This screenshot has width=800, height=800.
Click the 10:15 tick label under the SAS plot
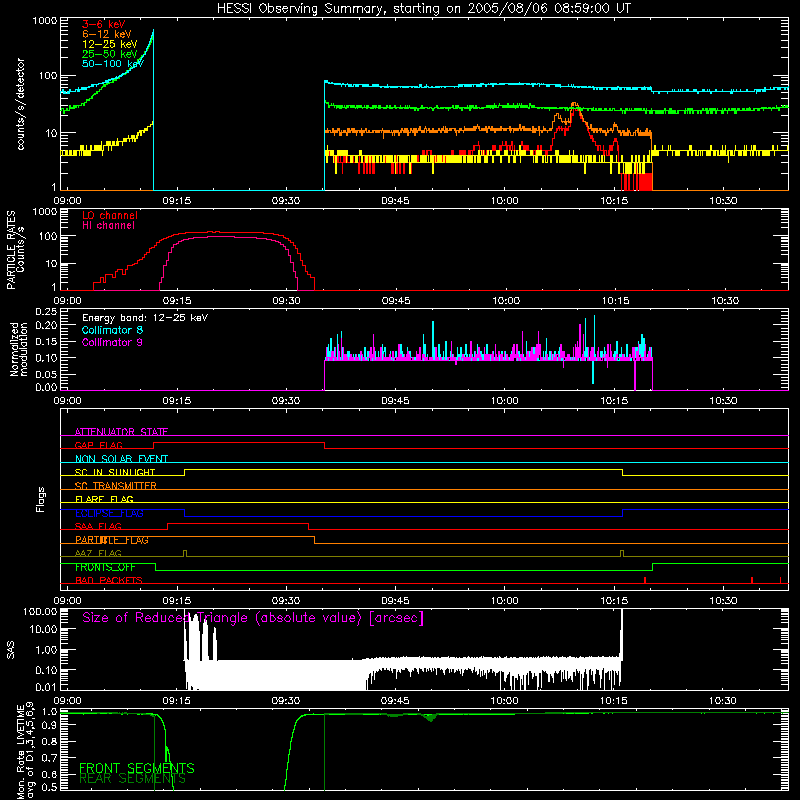click(x=613, y=701)
